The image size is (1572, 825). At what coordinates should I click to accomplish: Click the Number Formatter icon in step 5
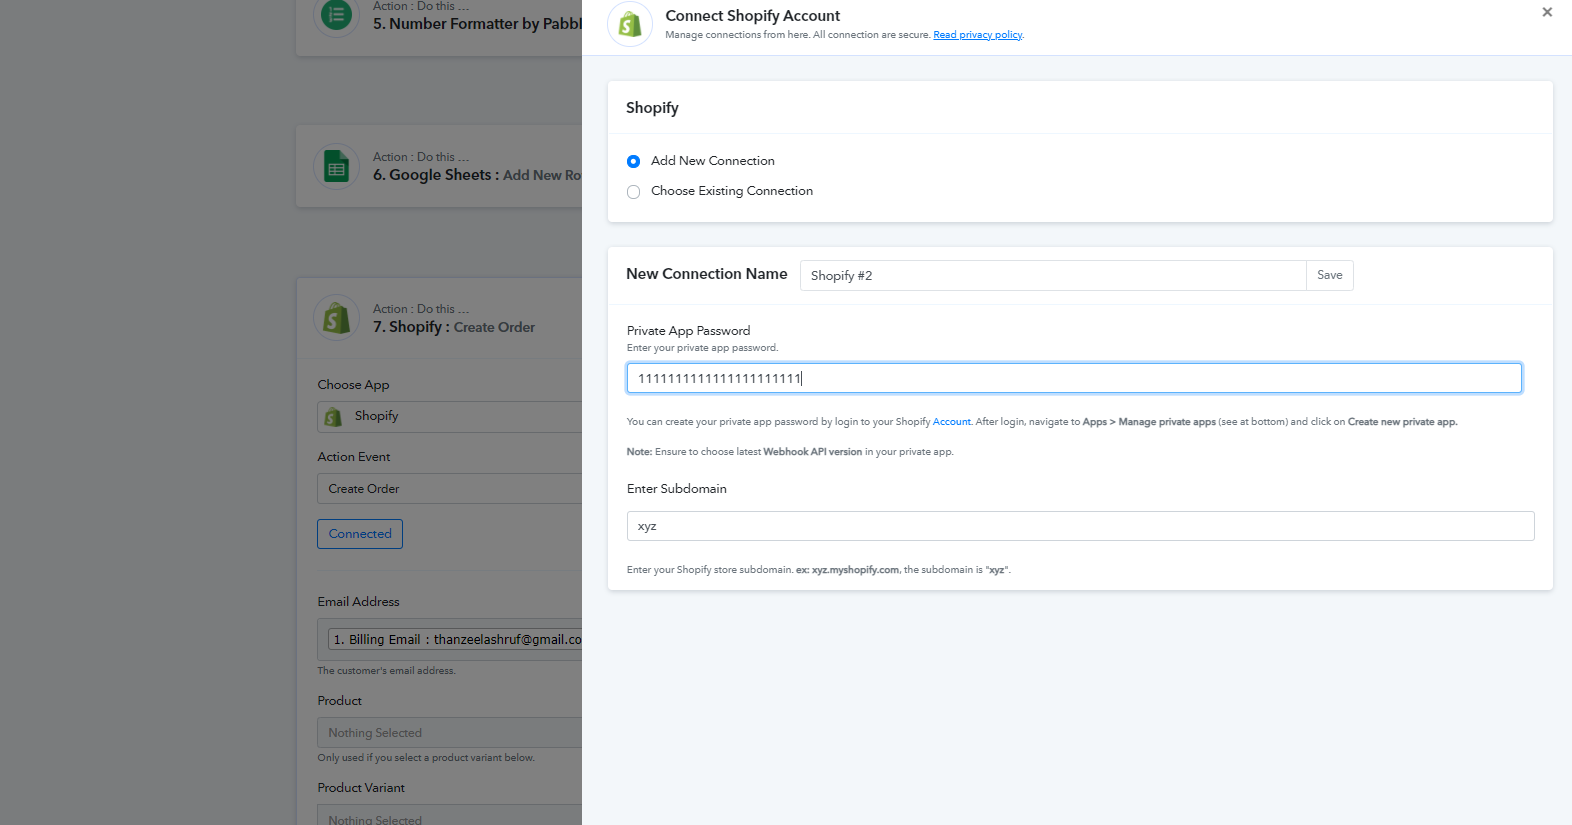point(337,16)
